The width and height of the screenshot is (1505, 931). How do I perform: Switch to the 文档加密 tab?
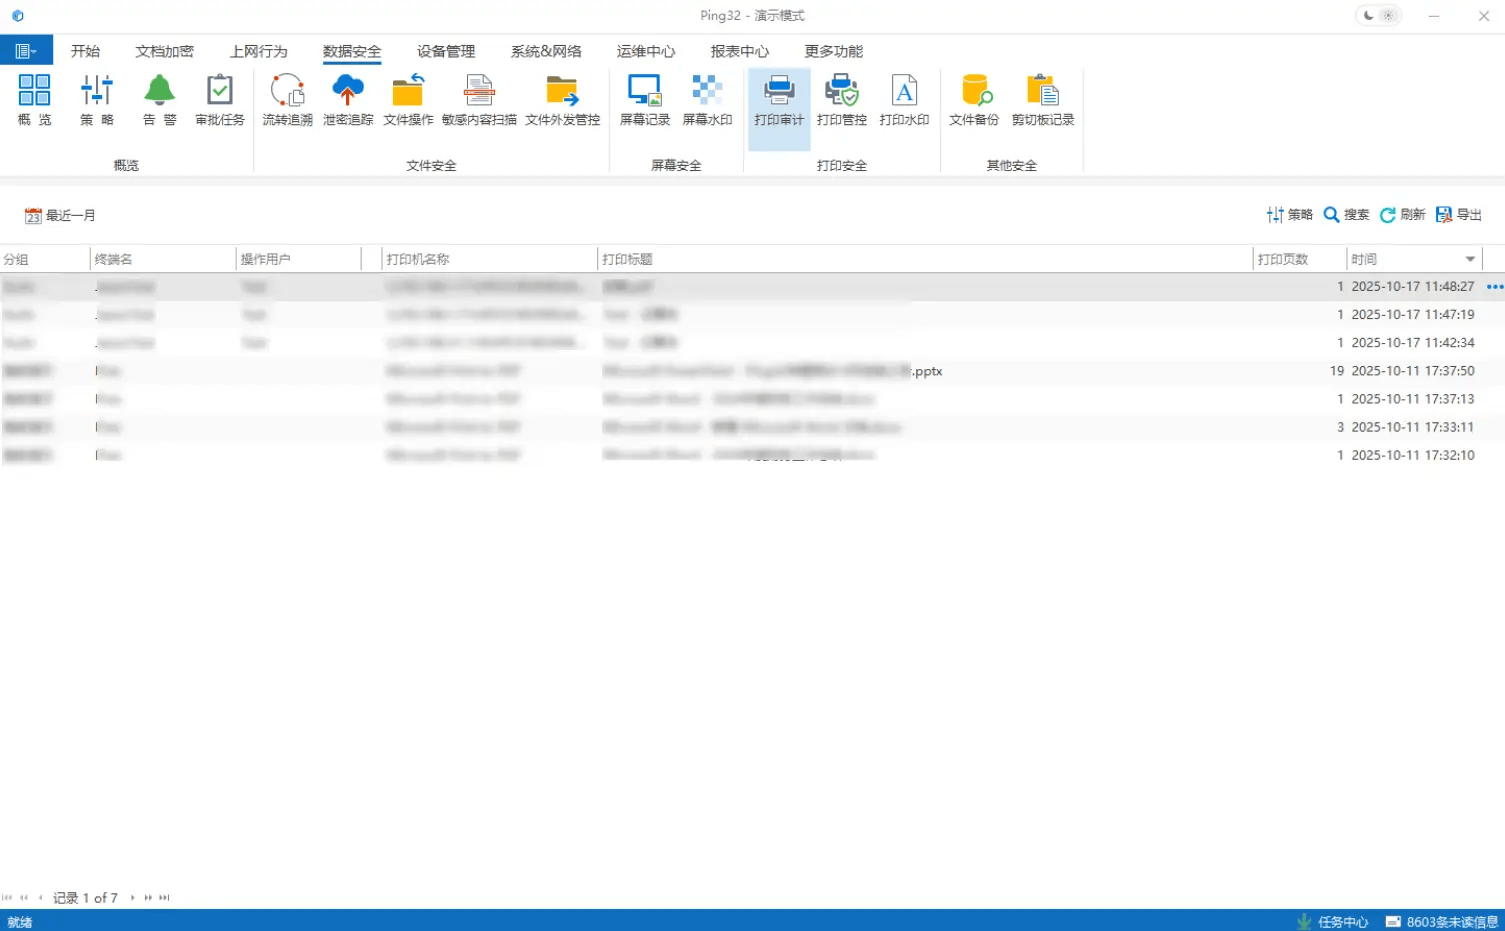pyautogui.click(x=164, y=51)
